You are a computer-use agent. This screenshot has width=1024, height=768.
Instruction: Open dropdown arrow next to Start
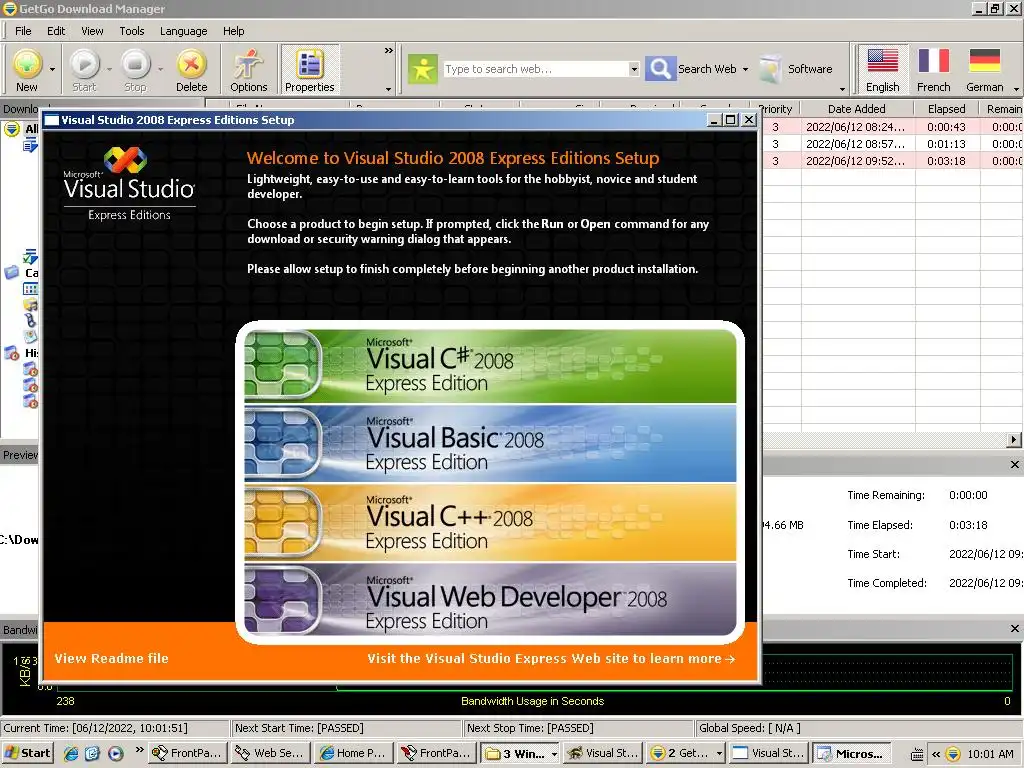[x=109, y=69]
